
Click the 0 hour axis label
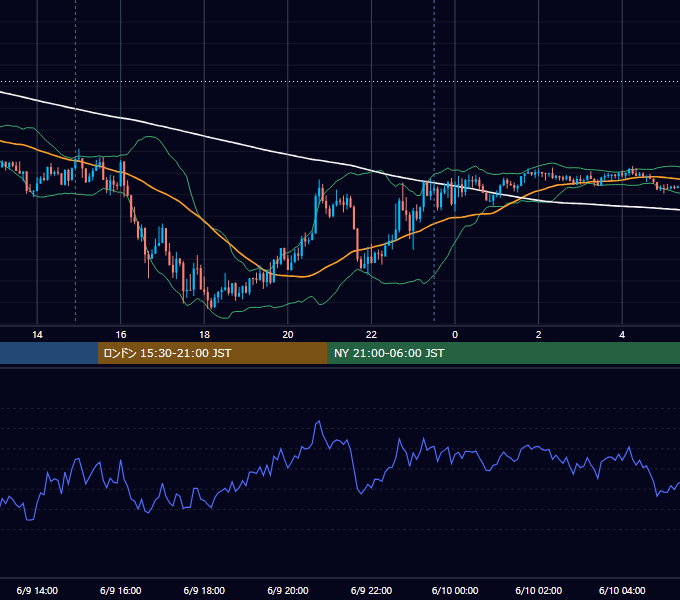coord(455,335)
